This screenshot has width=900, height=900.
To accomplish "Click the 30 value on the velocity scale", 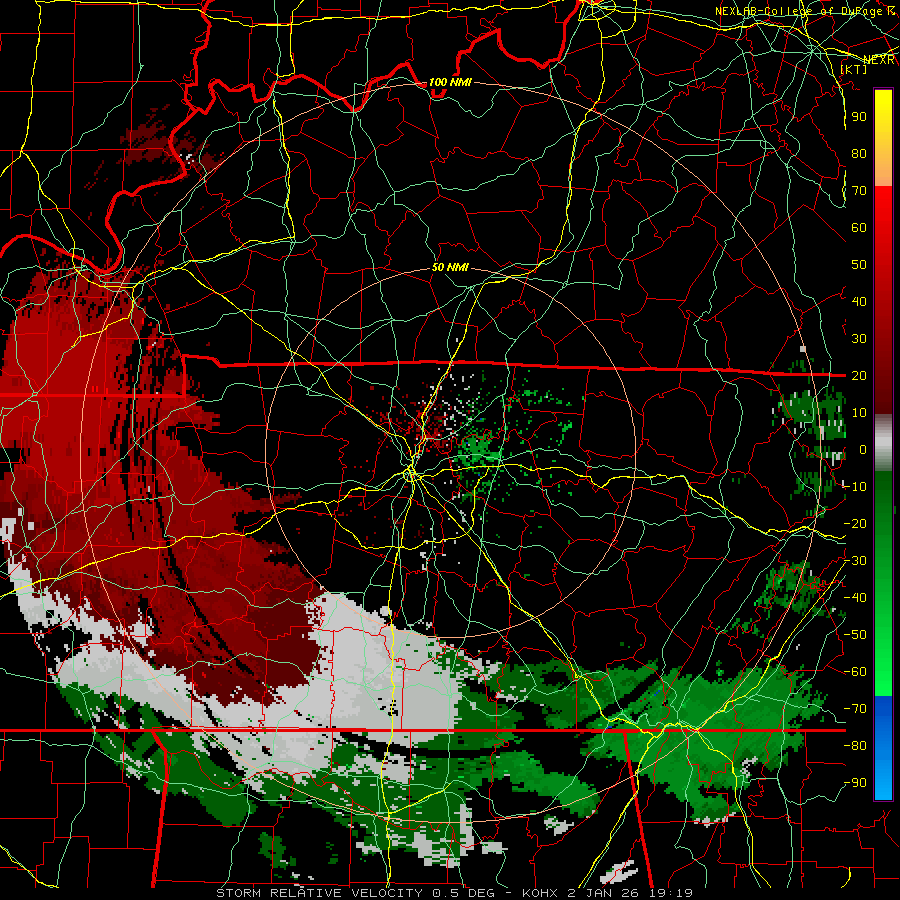I will [x=859, y=339].
